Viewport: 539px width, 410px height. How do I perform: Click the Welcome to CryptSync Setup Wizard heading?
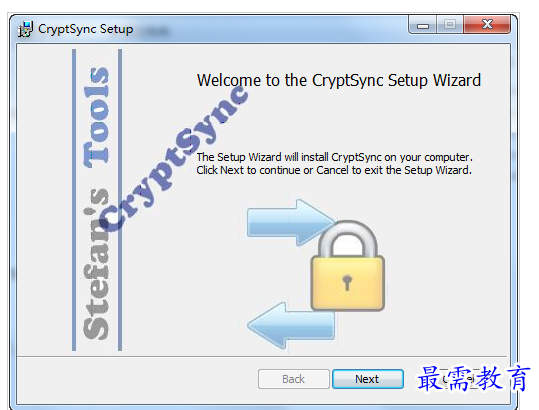[x=339, y=81]
